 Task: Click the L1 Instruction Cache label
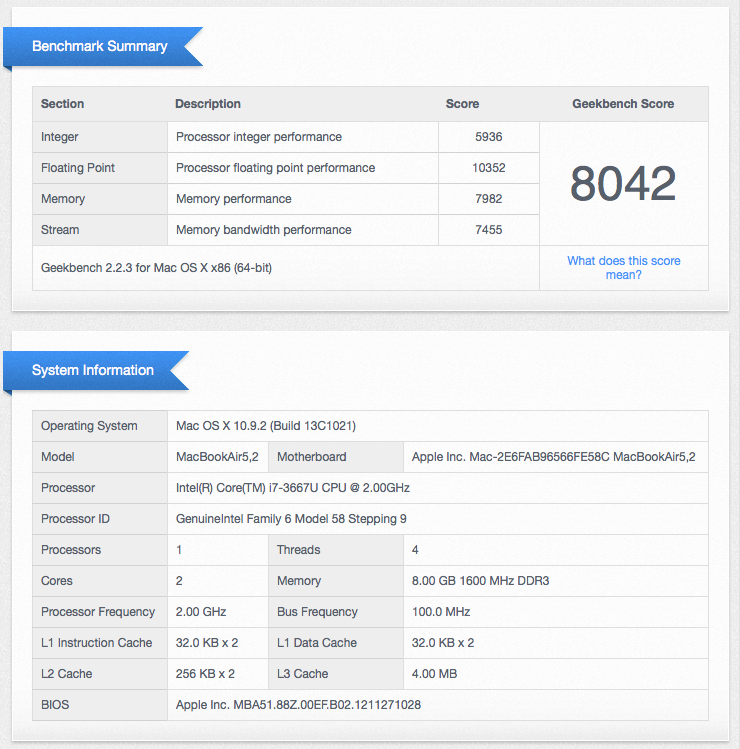(x=97, y=643)
